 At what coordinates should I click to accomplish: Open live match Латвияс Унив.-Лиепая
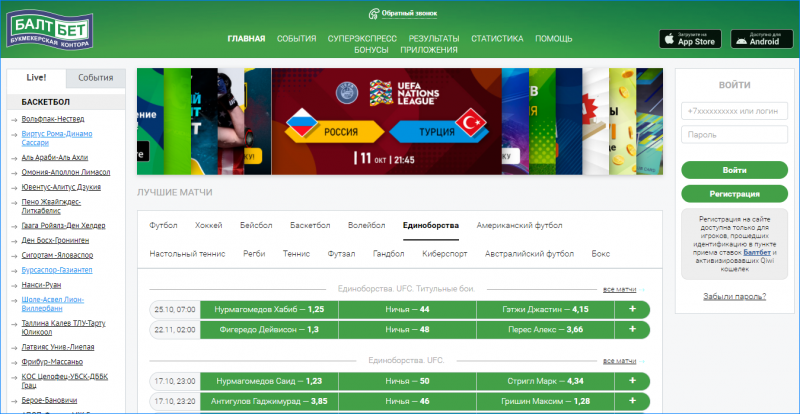(x=58, y=347)
